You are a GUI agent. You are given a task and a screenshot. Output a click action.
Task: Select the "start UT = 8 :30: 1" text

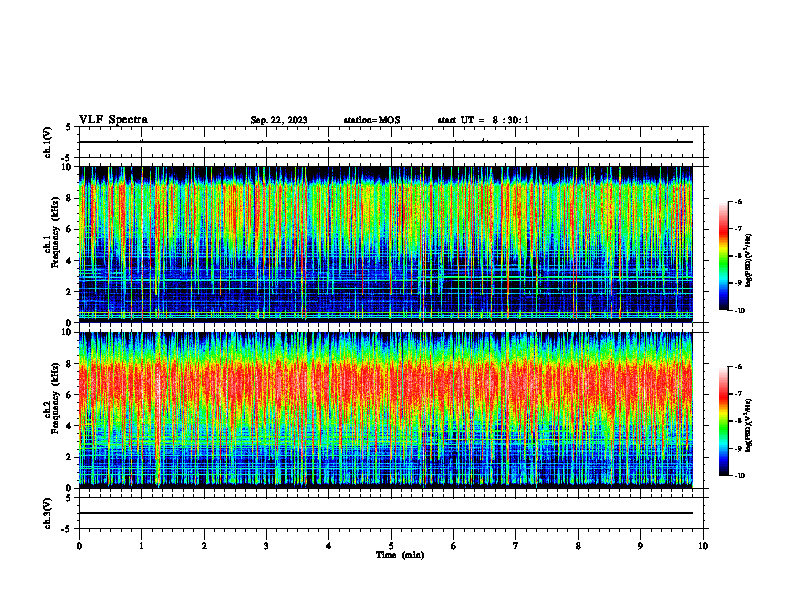point(483,120)
